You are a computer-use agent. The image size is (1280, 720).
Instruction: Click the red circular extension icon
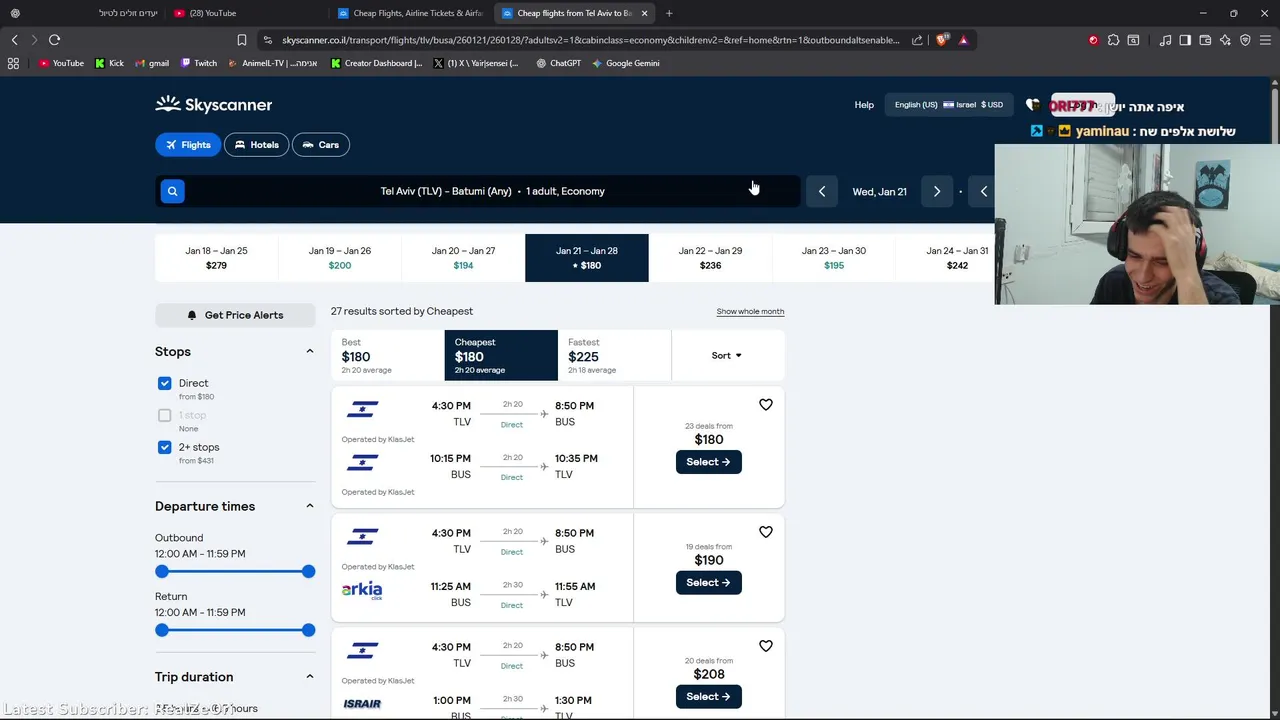pyautogui.click(x=1093, y=40)
